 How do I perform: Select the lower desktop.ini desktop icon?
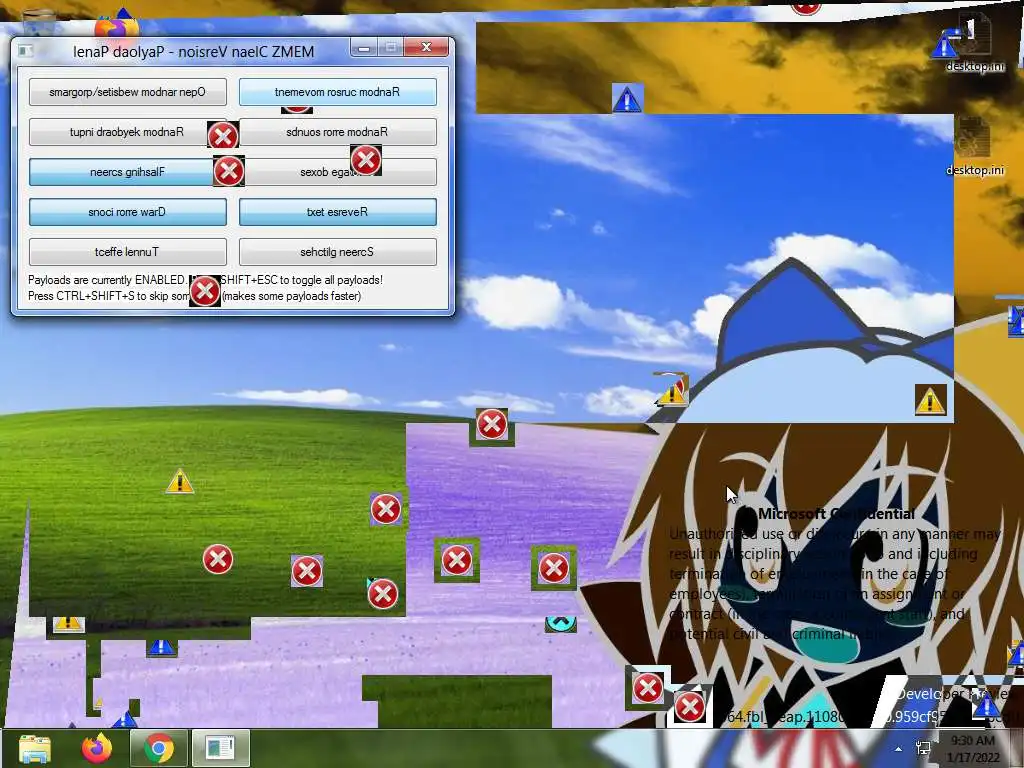[975, 148]
